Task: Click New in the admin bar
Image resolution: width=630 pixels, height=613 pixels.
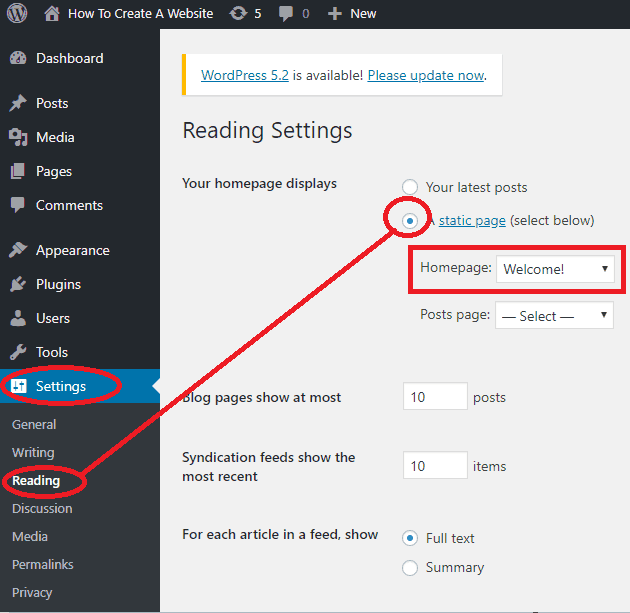Action: tap(363, 14)
